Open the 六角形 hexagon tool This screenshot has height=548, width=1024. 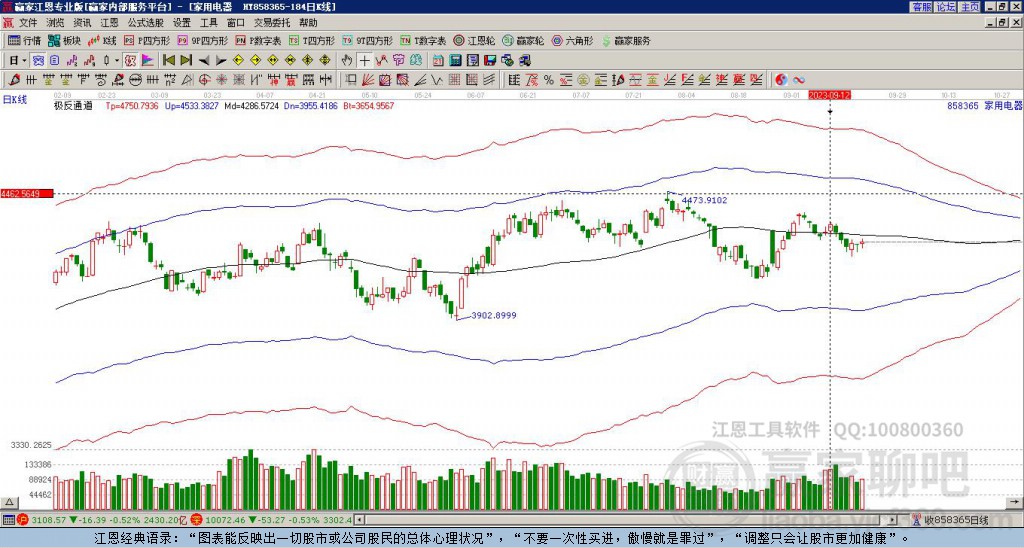pos(573,40)
